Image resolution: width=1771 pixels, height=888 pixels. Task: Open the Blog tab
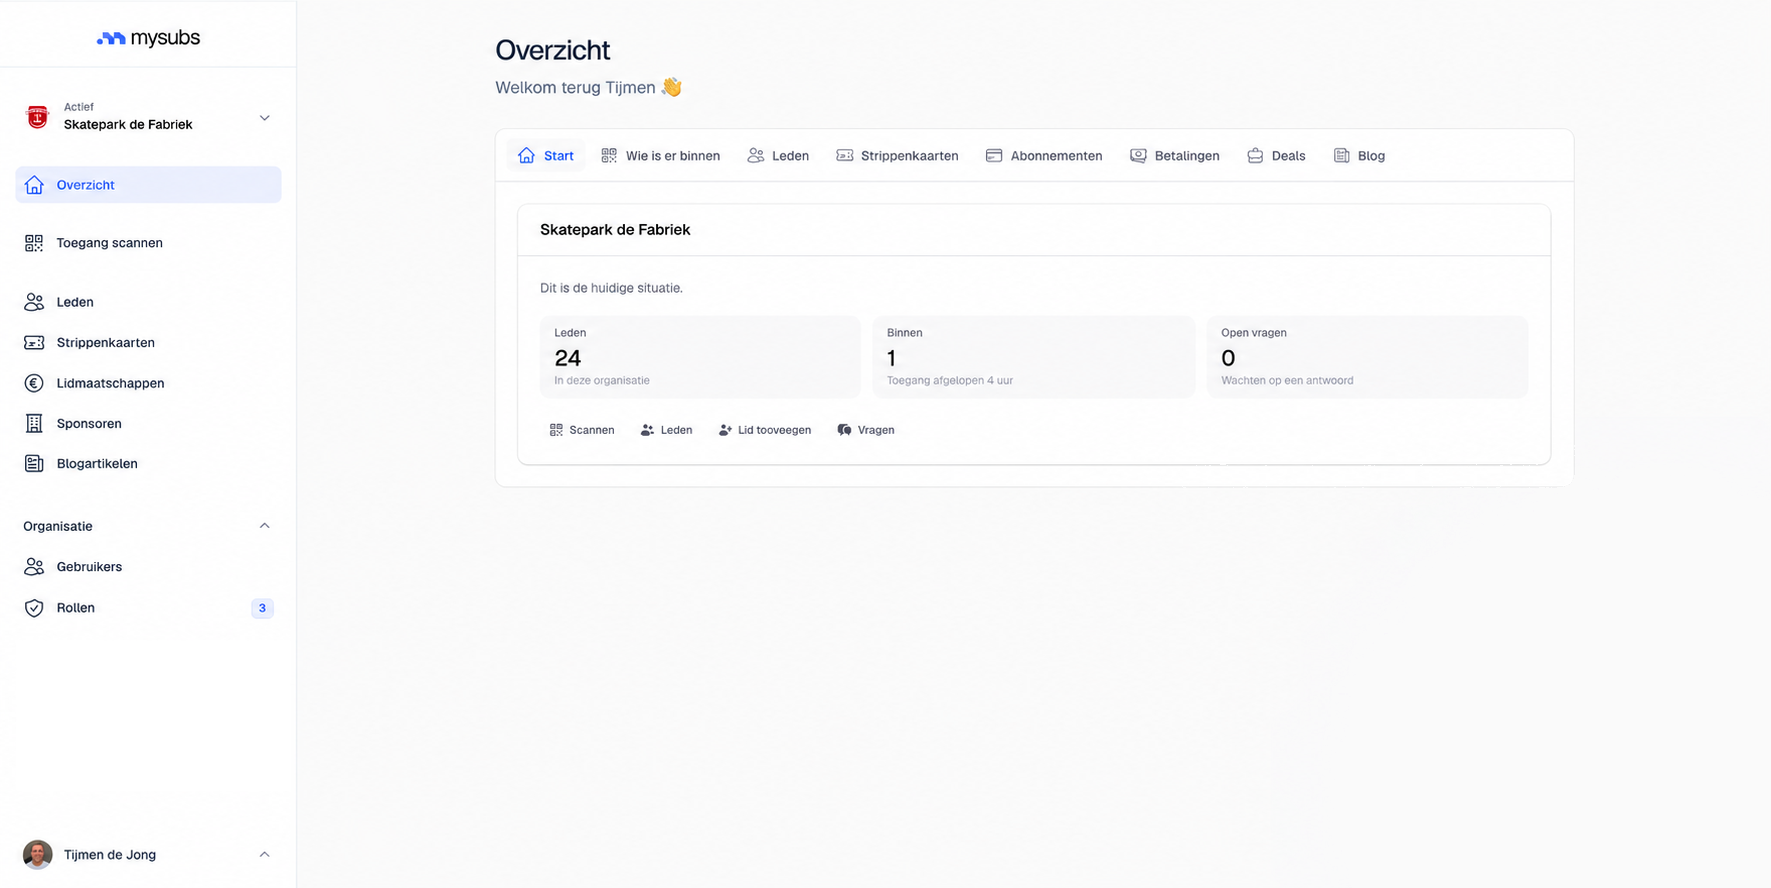point(1359,156)
